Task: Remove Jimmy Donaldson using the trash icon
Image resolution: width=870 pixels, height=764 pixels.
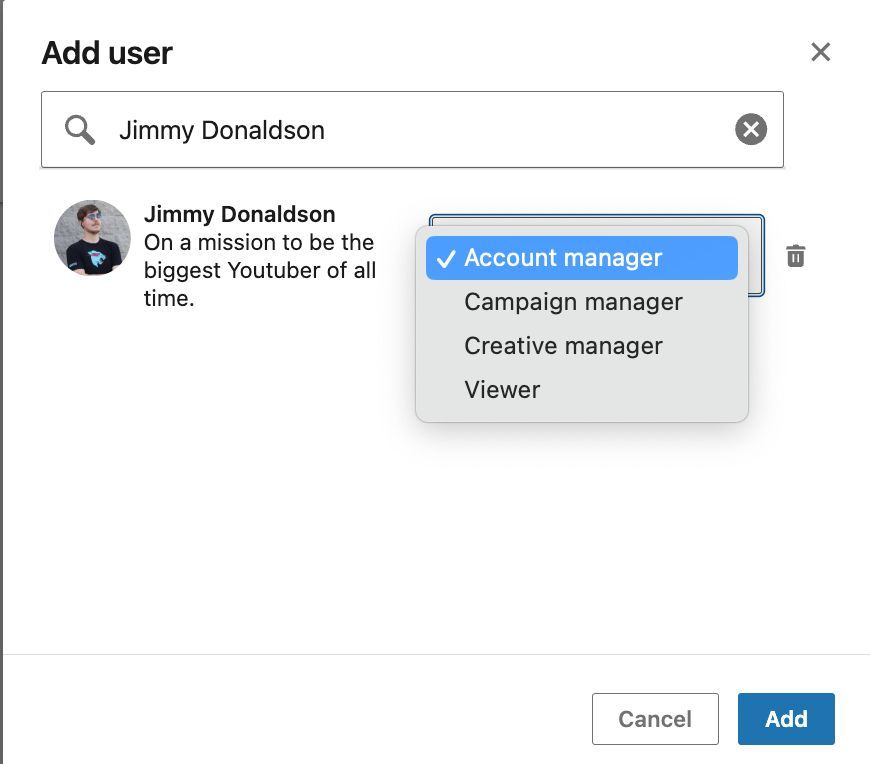Action: point(795,256)
